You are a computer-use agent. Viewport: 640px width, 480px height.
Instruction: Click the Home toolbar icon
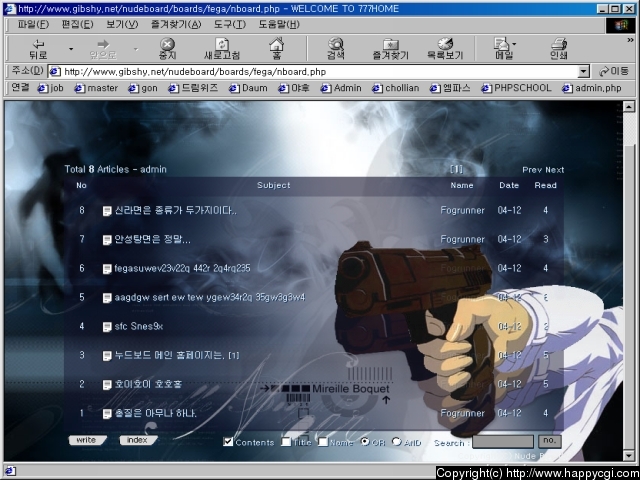pyautogui.click(x=276, y=43)
